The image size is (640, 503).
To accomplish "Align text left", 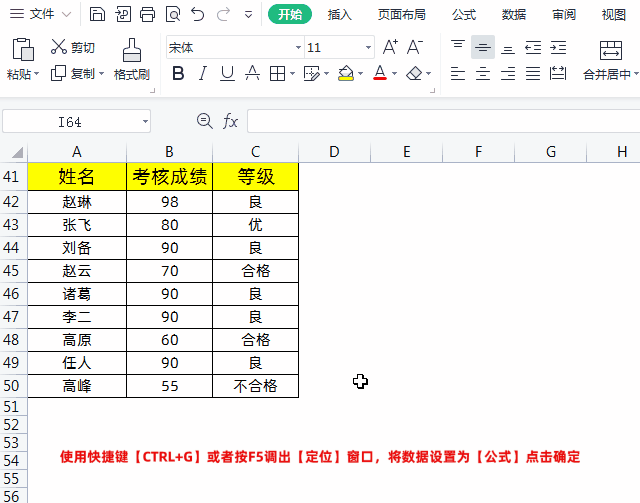I will (x=458, y=73).
